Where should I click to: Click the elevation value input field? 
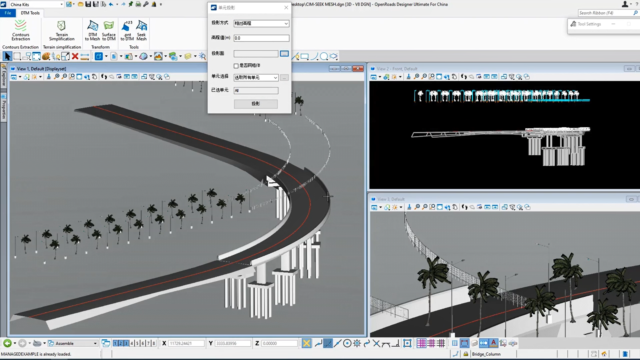pyautogui.click(x=261, y=38)
